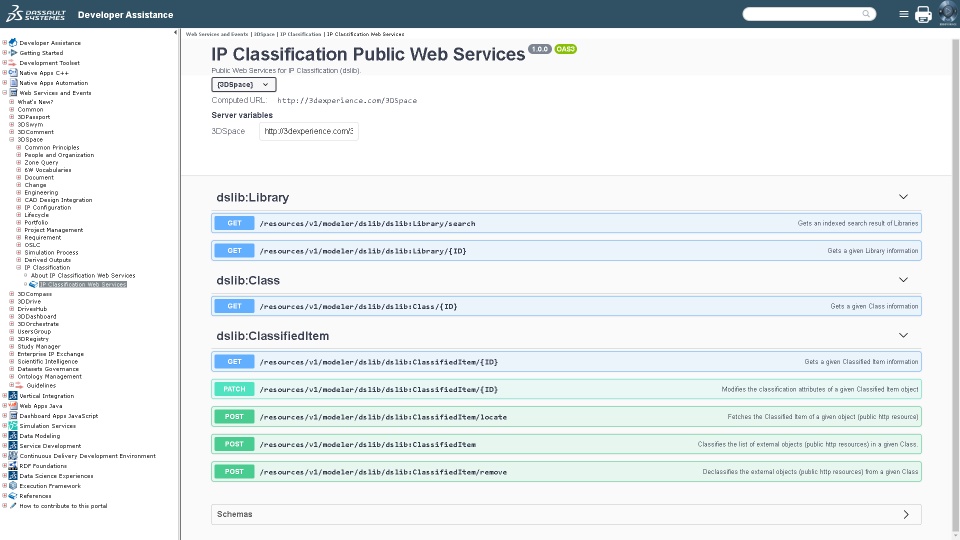Click the Execution Framework icon

pos(13,485)
